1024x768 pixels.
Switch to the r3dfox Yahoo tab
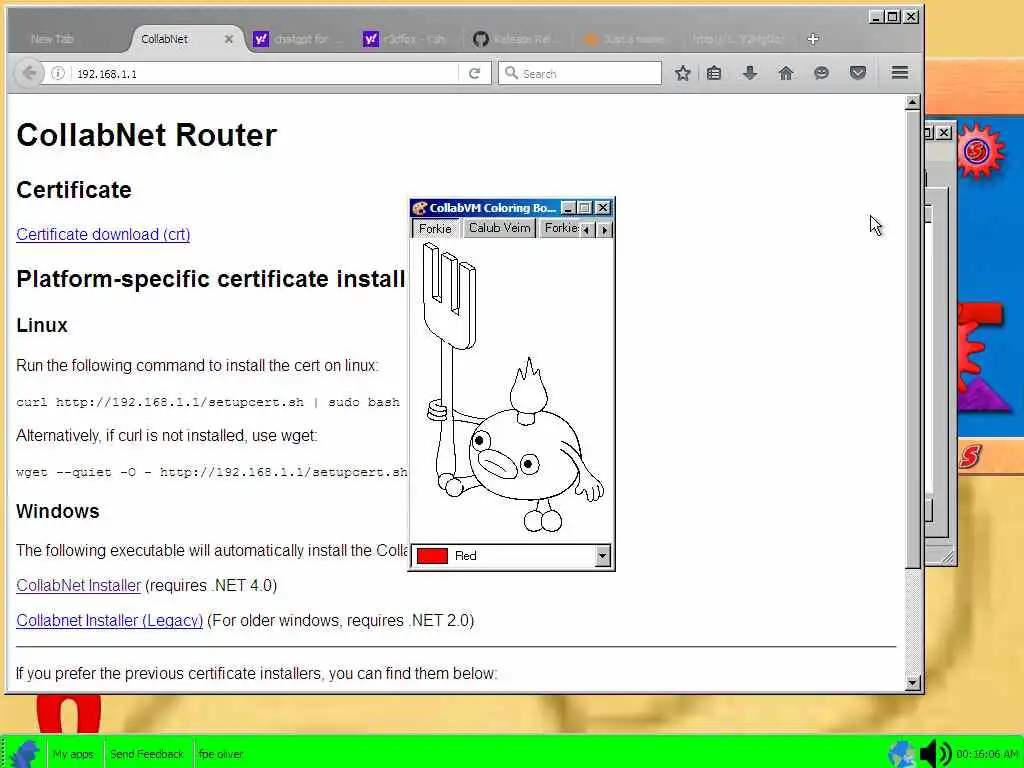tap(405, 39)
